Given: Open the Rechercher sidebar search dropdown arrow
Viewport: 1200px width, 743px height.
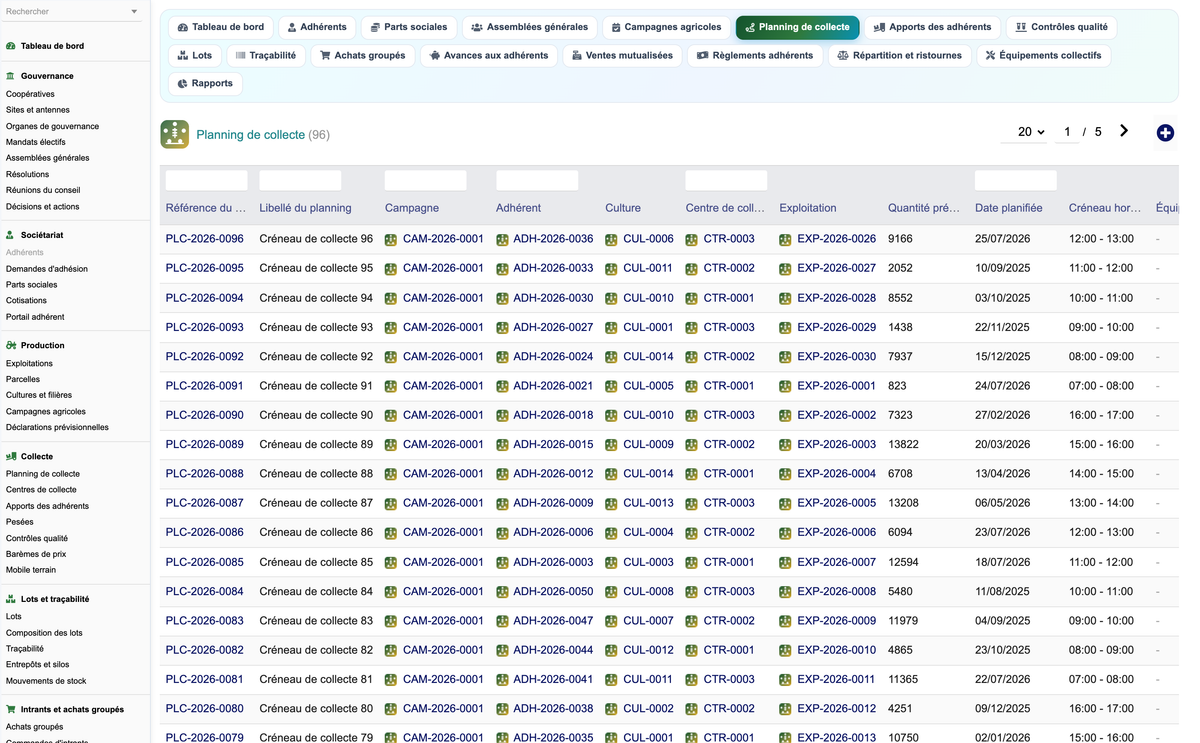Looking at the screenshot, I should 134,12.
